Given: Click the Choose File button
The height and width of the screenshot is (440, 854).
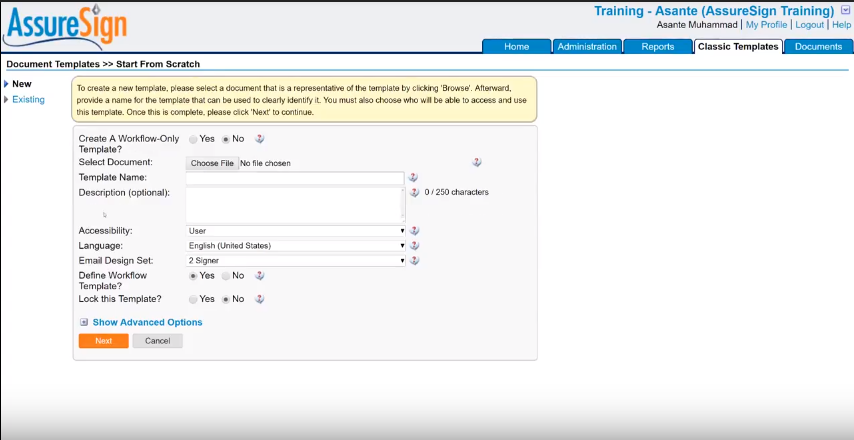Looking at the screenshot, I should [212, 163].
